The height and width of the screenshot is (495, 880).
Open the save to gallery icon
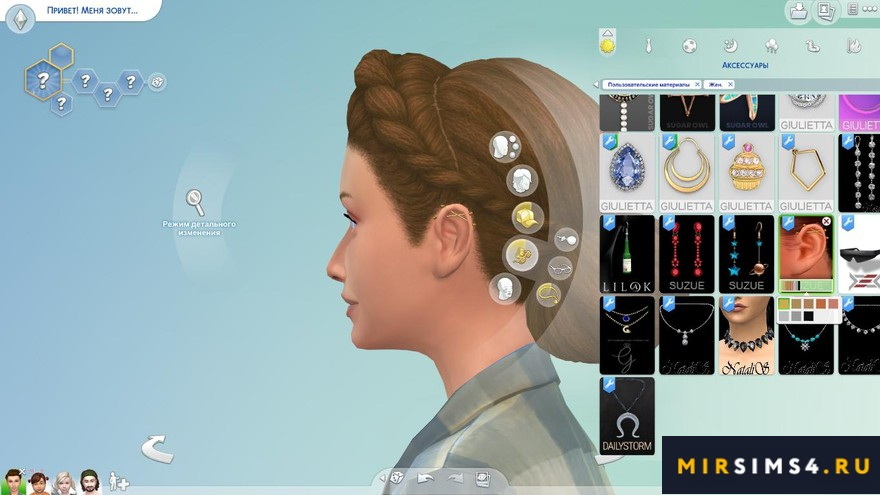click(798, 11)
